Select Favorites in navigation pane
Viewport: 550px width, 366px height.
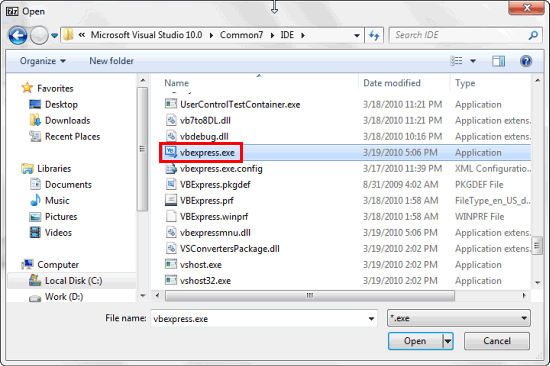pyautogui.click(x=47, y=88)
